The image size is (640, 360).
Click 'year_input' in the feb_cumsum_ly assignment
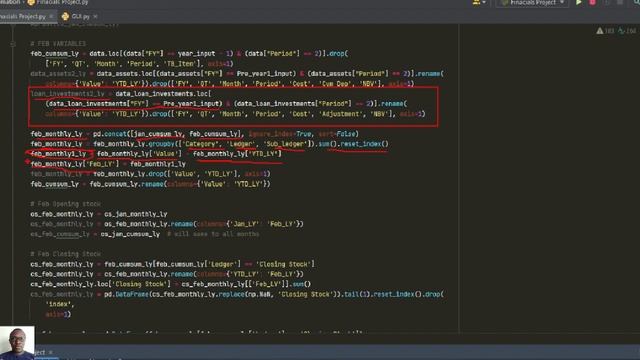pyautogui.click(x=196, y=53)
